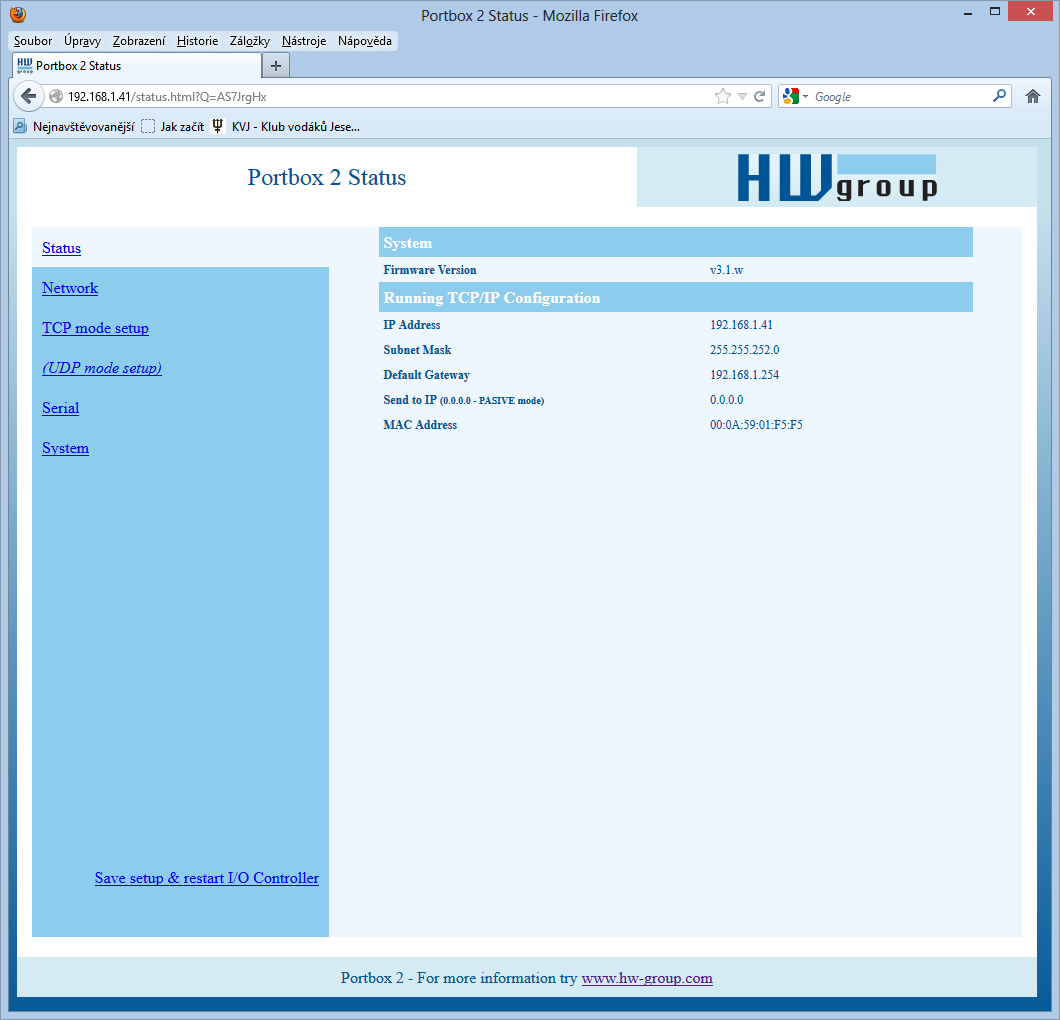This screenshot has width=1060, height=1020.
Task: Visit www.hw-group.com footer link
Action: click(x=647, y=978)
